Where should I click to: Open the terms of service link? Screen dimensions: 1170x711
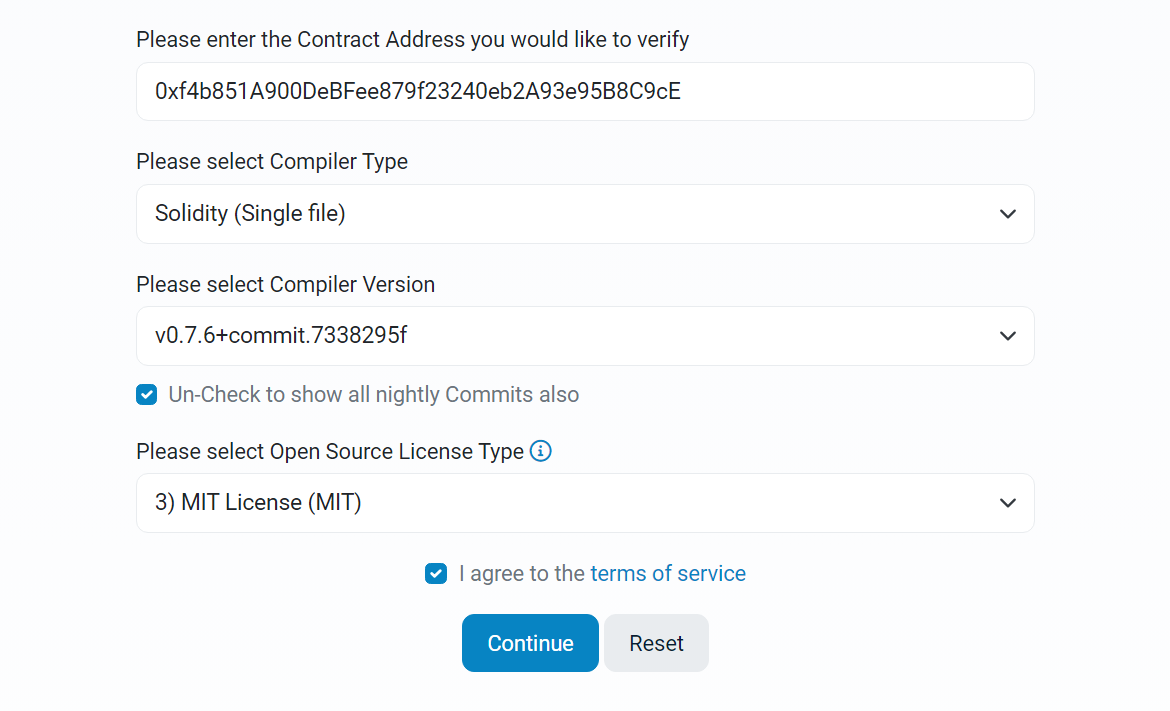[668, 574]
